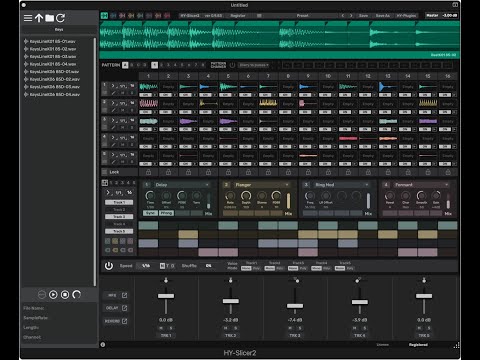Click the play direction arrow on track 1
Screen dimensions: 480x360
[113, 86]
